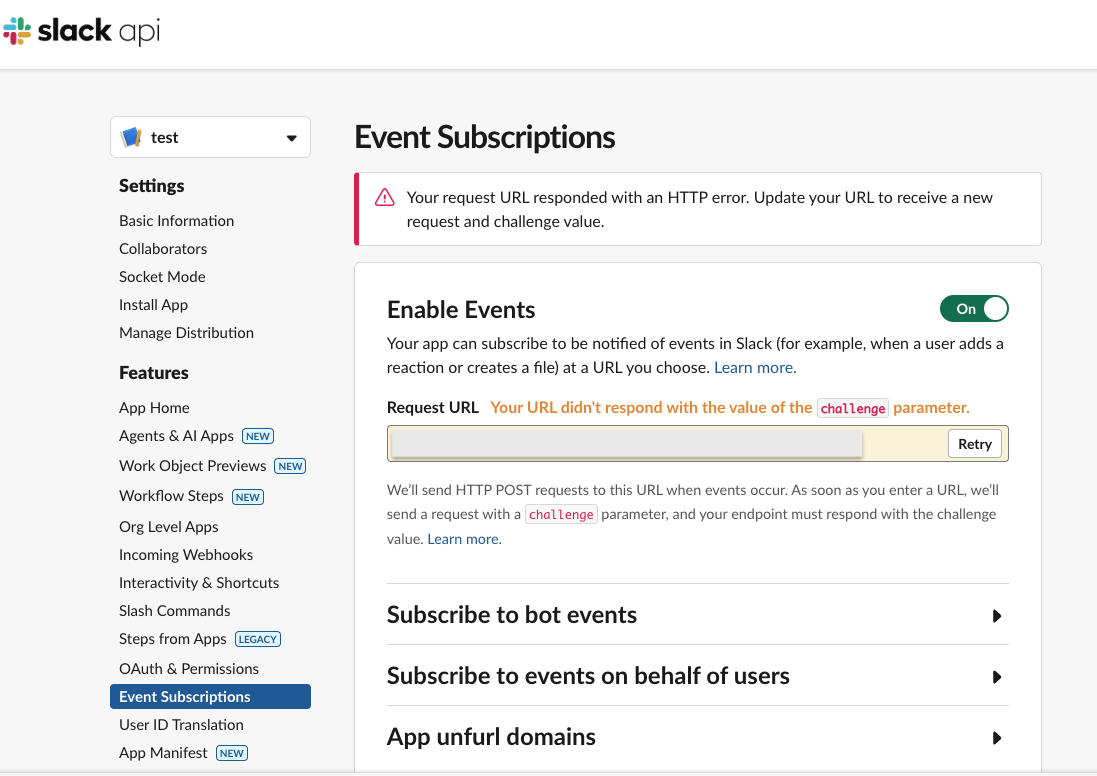
Task: Click Learn more link about challenge value
Action: tap(464, 539)
